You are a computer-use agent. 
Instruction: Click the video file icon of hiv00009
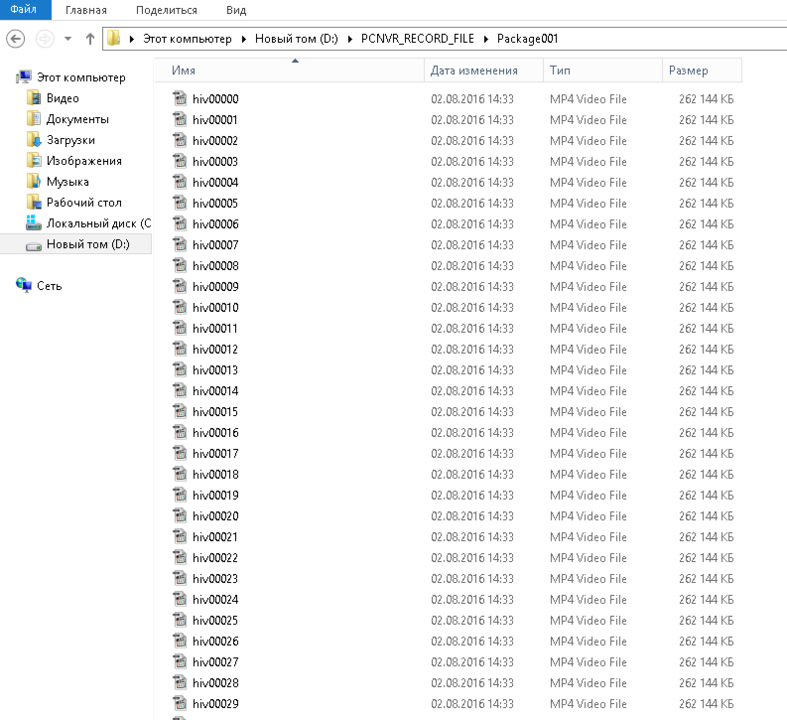(180, 286)
